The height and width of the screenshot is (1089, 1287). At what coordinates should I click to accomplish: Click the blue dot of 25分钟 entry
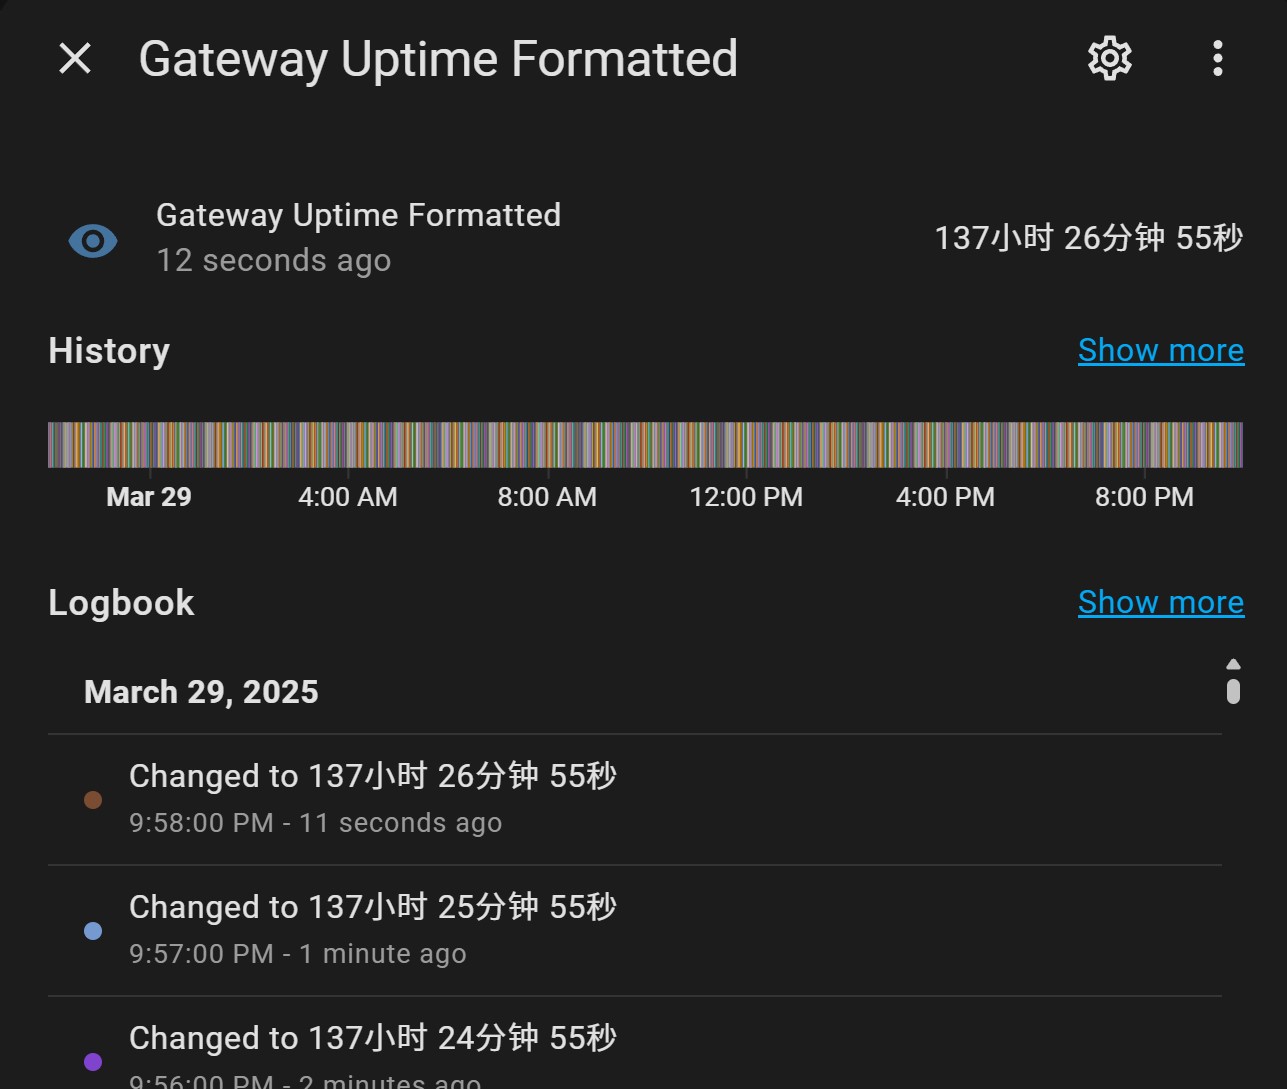tap(93, 931)
